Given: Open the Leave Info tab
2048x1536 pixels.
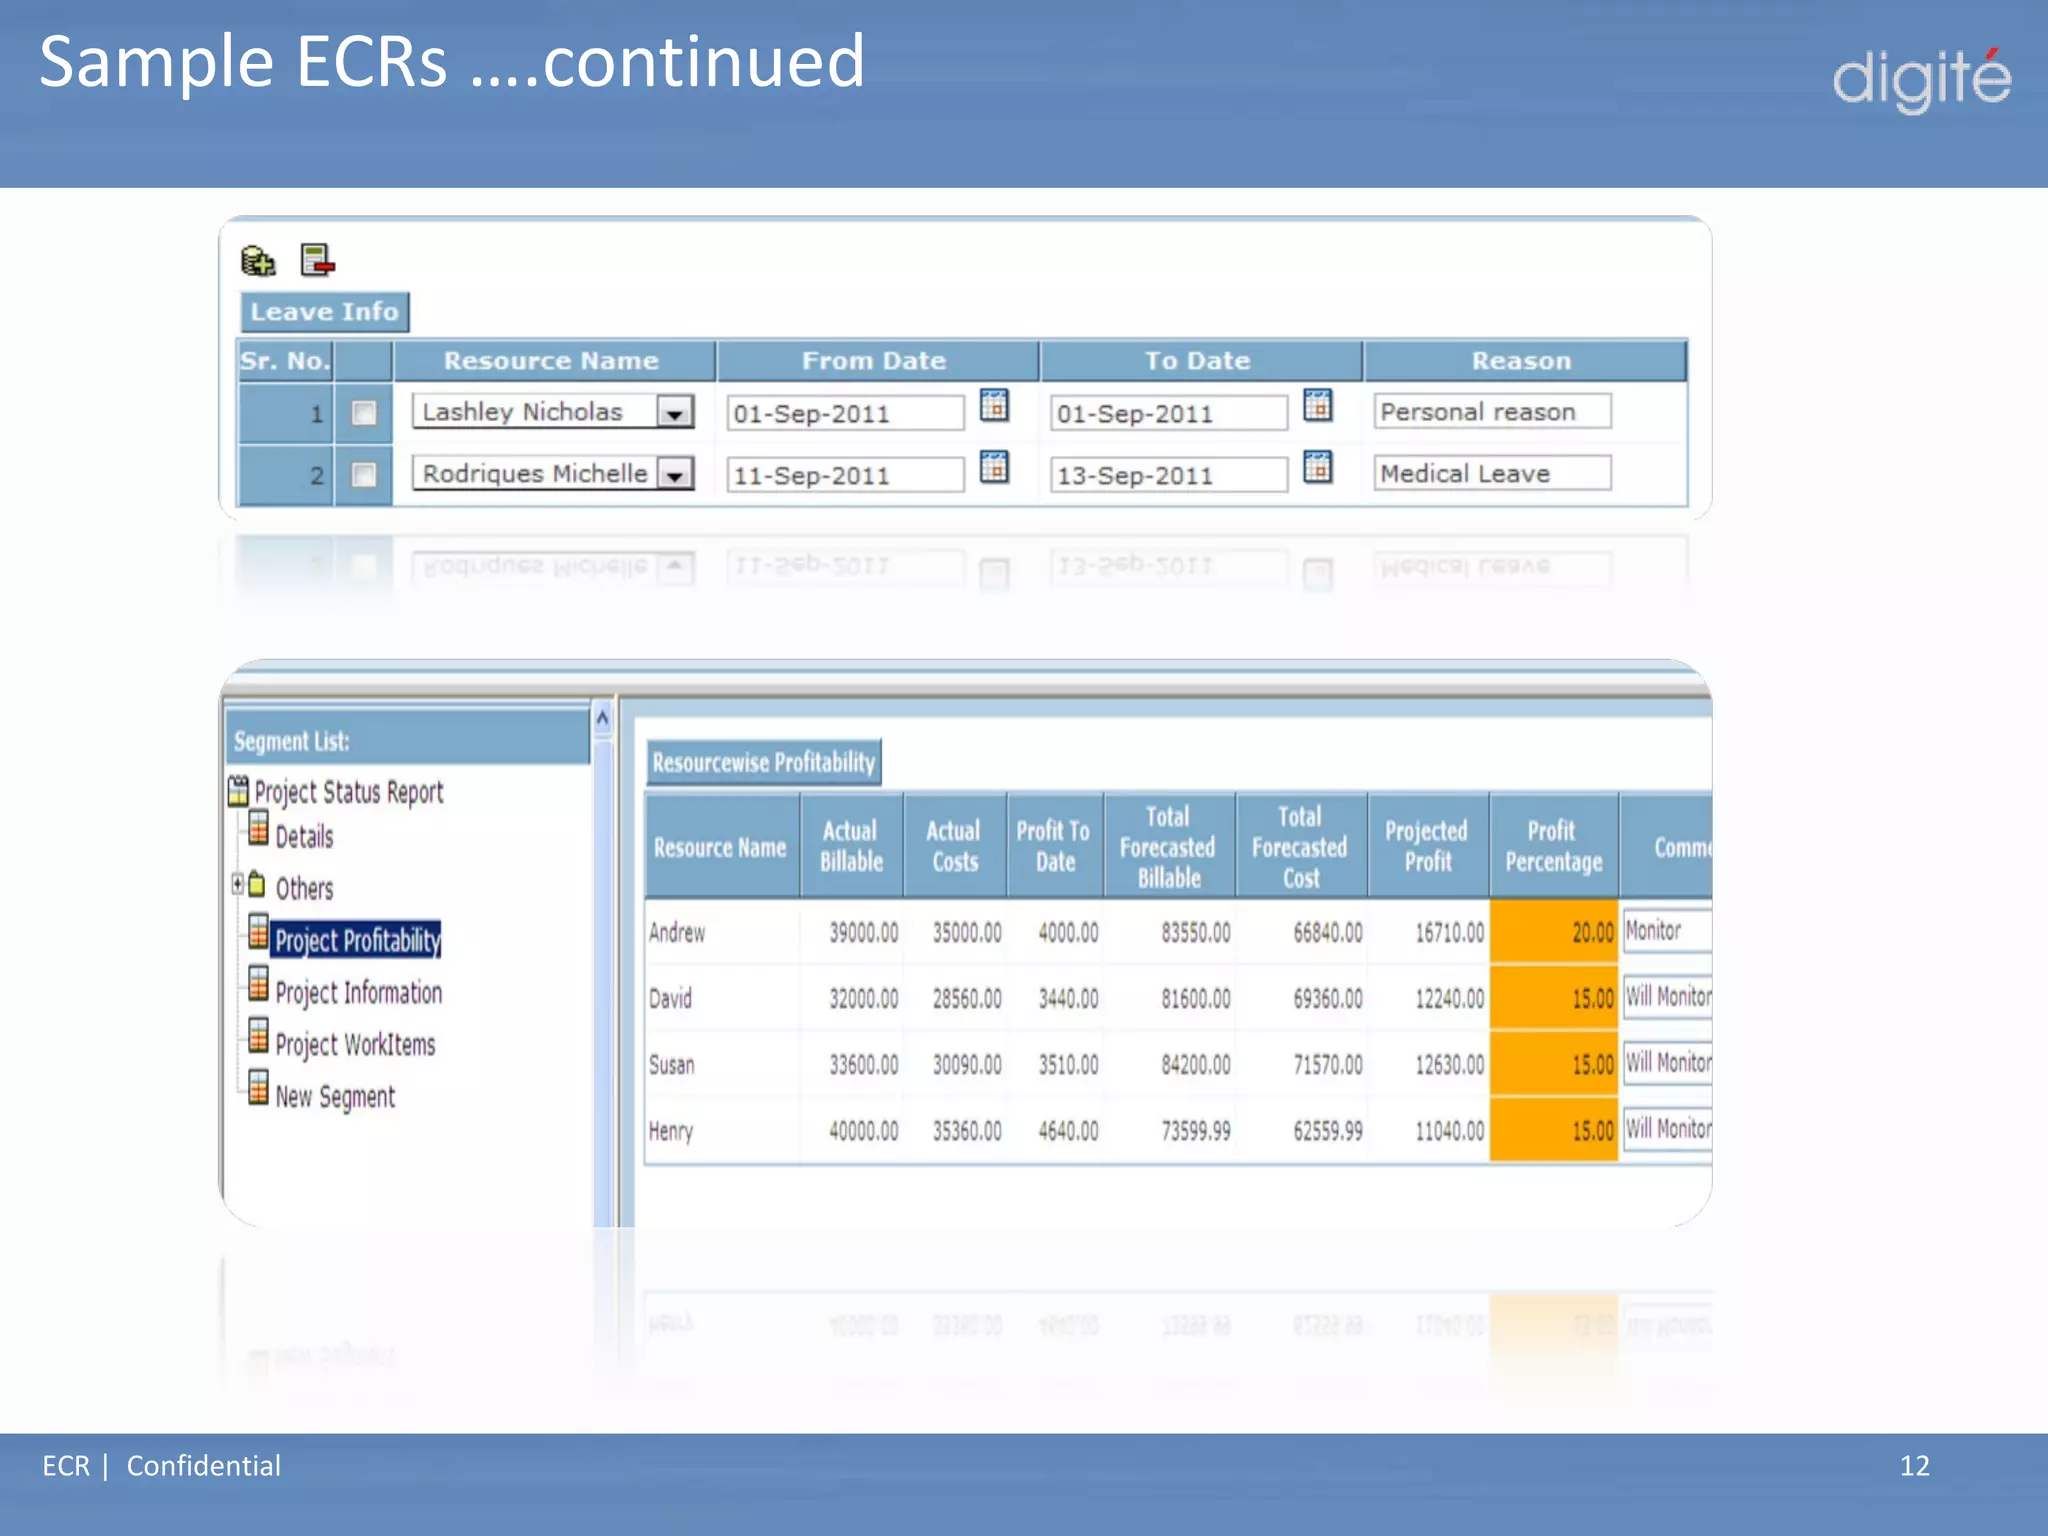Looking at the screenshot, I should tap(324, 312).
